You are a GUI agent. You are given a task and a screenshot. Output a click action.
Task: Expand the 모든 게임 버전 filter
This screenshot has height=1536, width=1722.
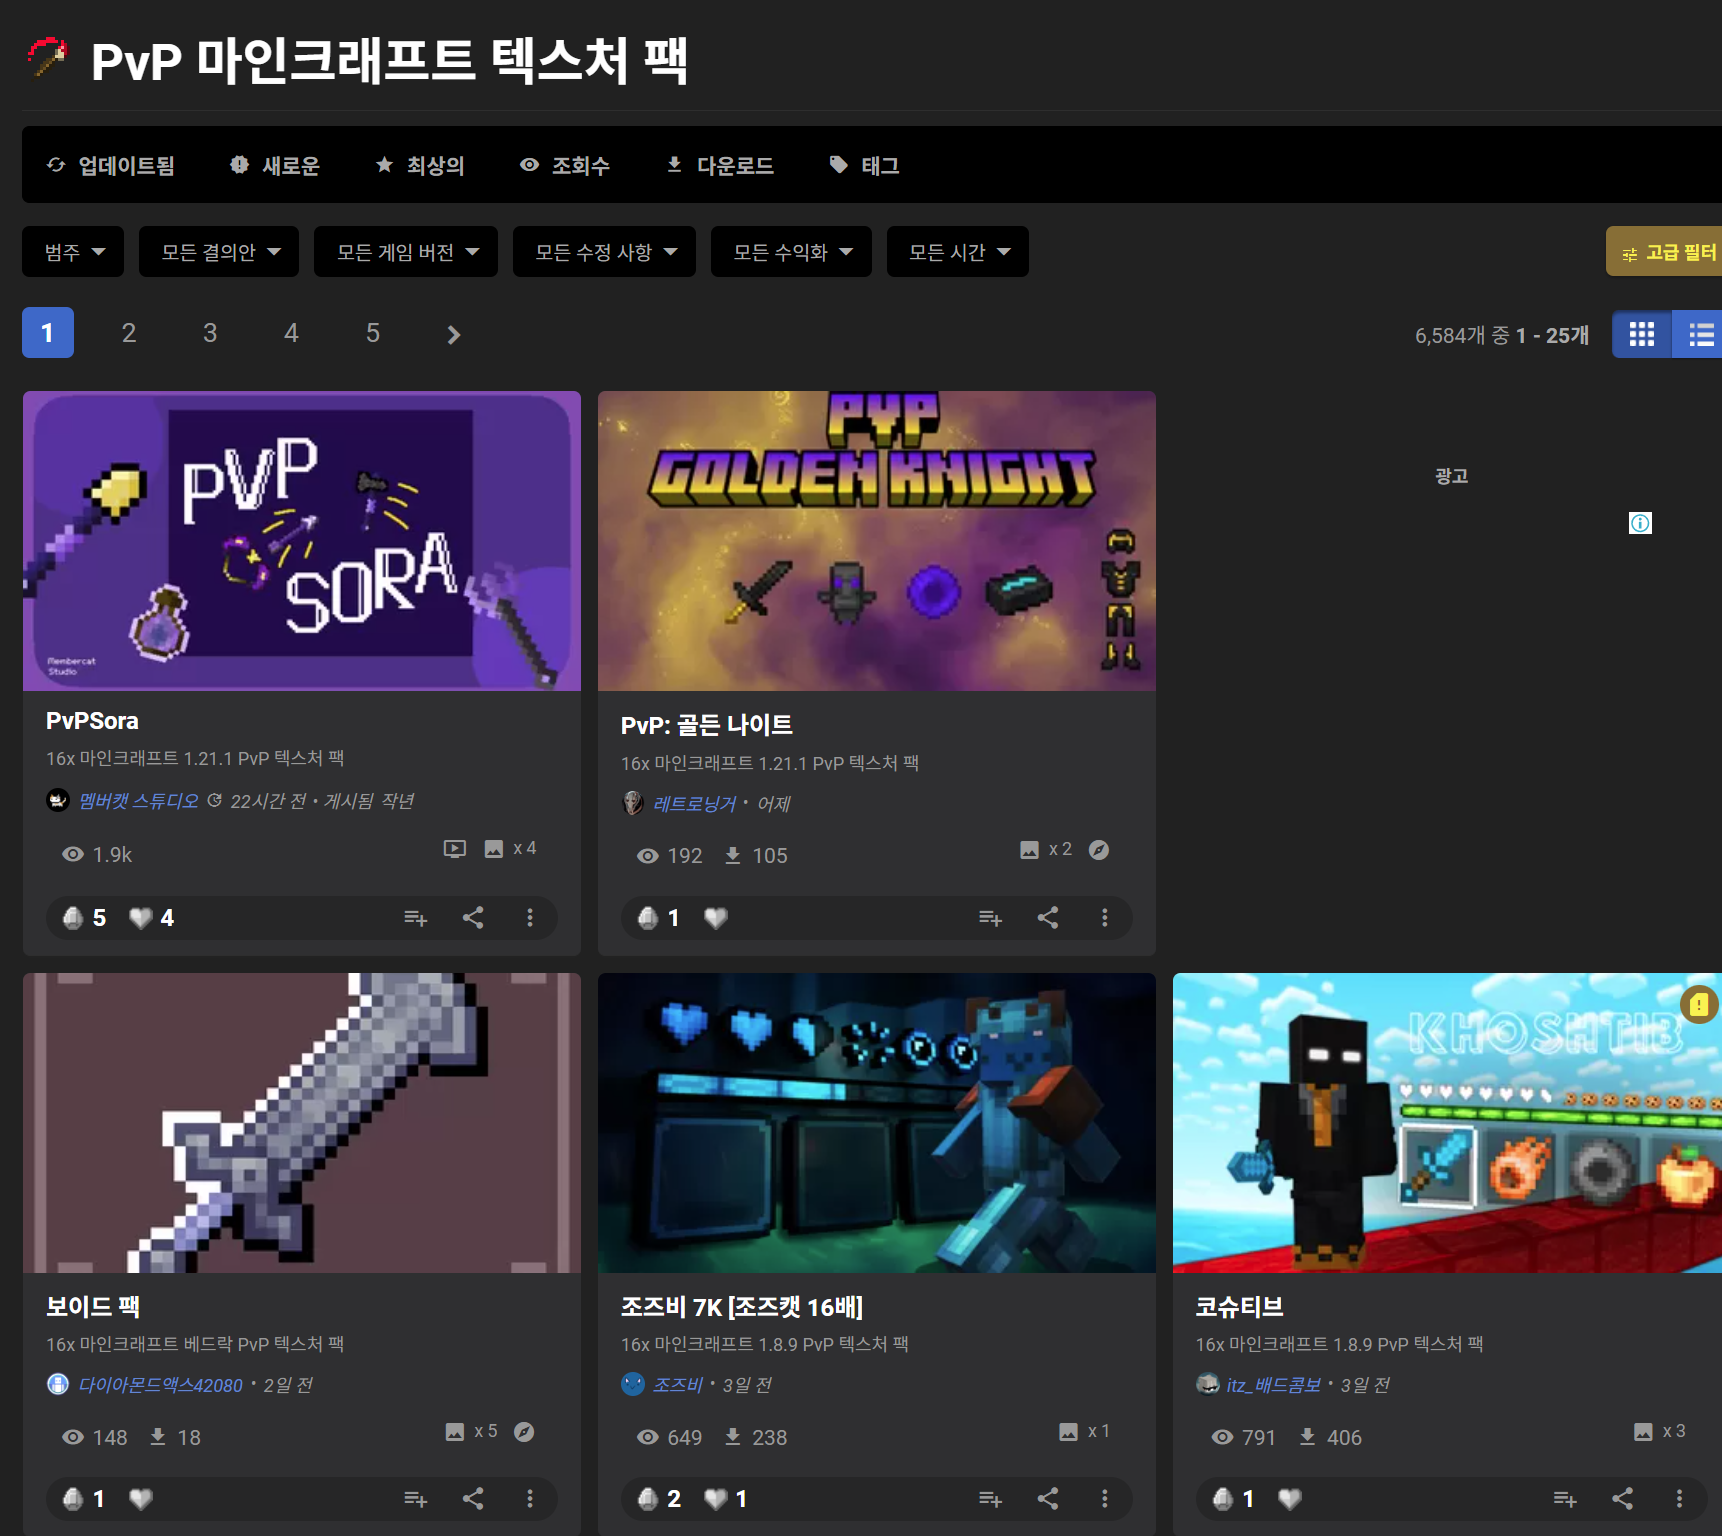pos(406,252)
